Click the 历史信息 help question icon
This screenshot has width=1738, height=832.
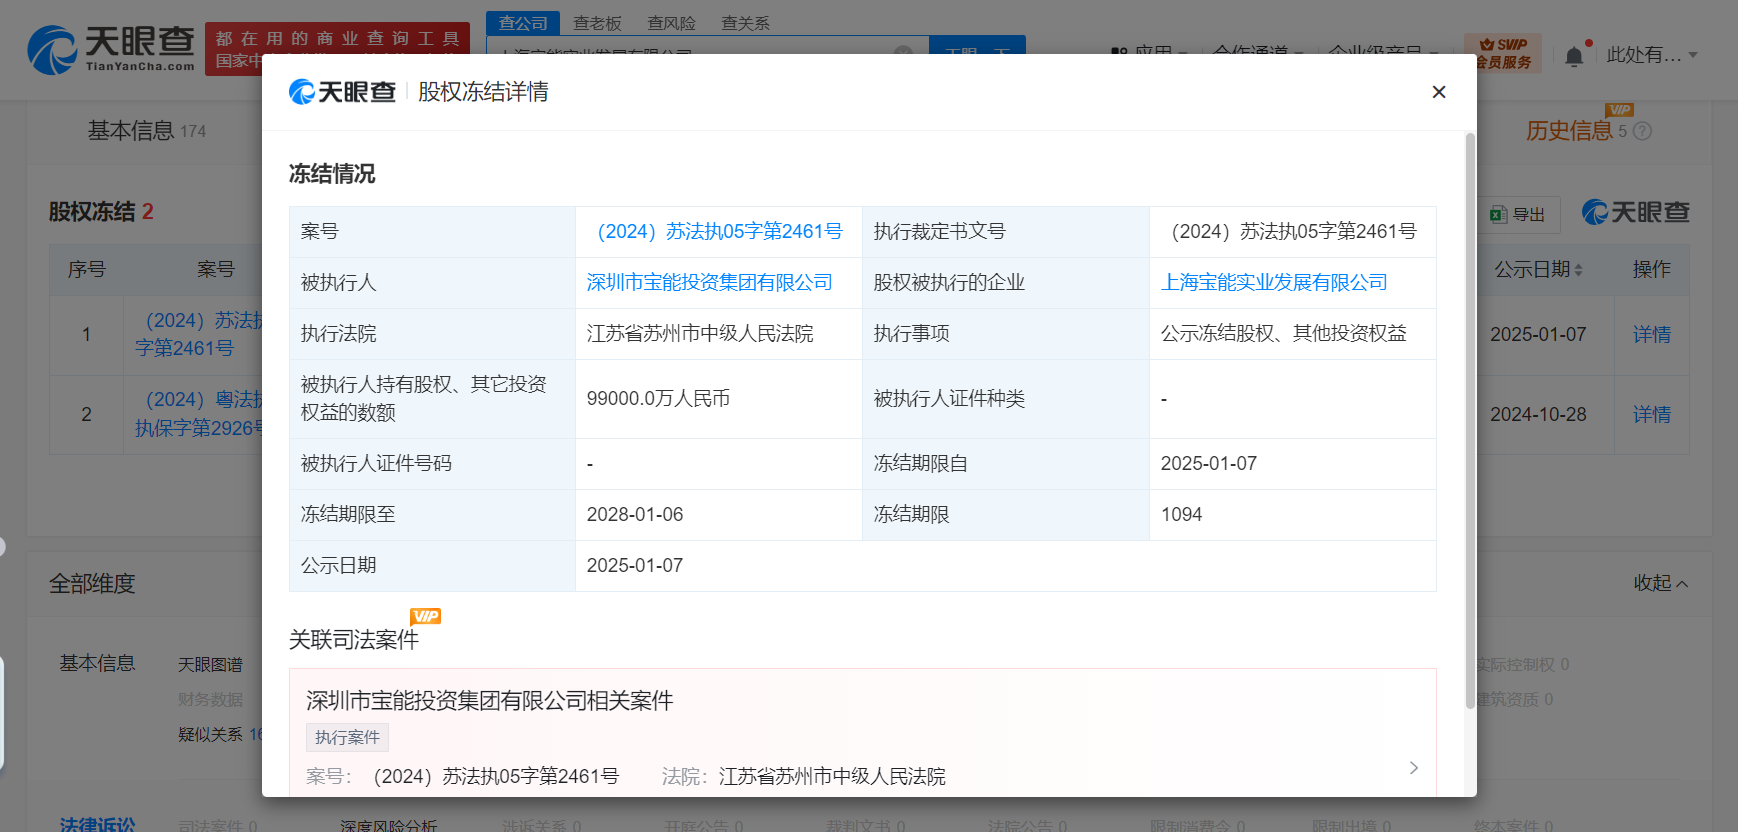(1642, 131)
